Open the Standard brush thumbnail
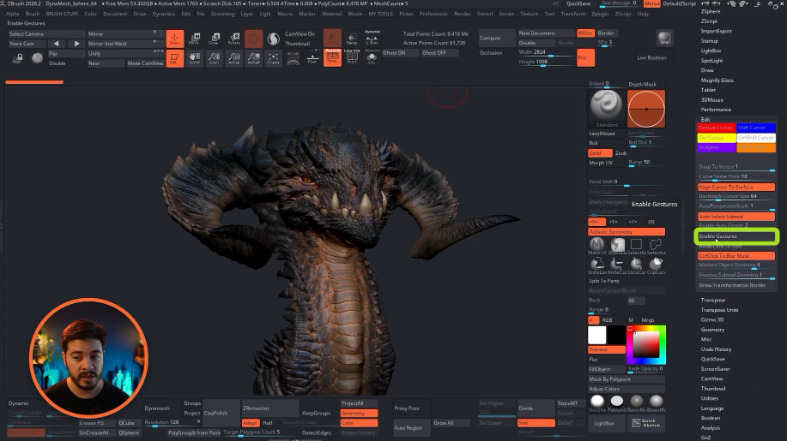The width and height of the screenshot is (787, 441). [606, 107]
